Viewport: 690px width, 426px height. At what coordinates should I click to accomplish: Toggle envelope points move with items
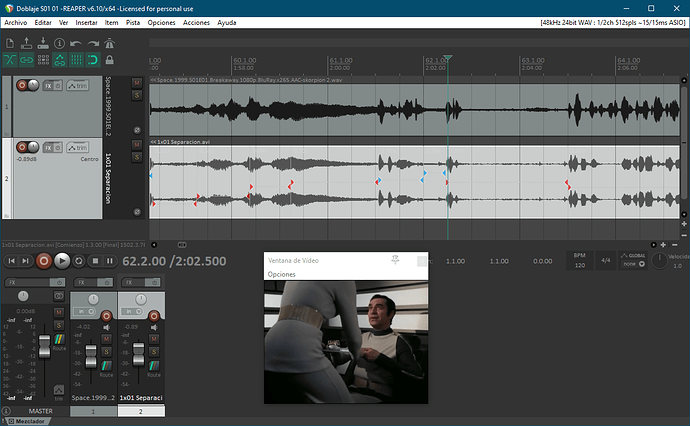pos(60,60)
